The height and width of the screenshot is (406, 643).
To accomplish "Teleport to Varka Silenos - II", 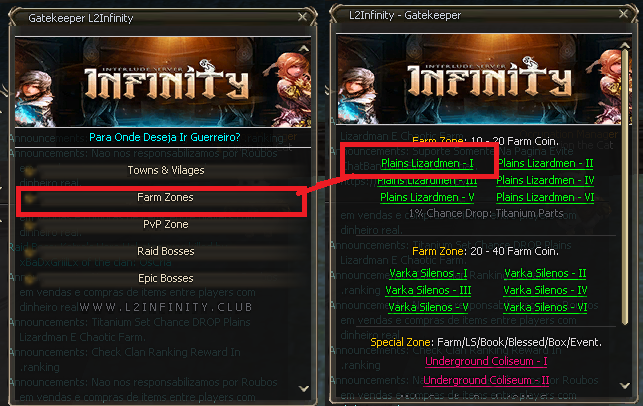I will [x=545, y=273].
